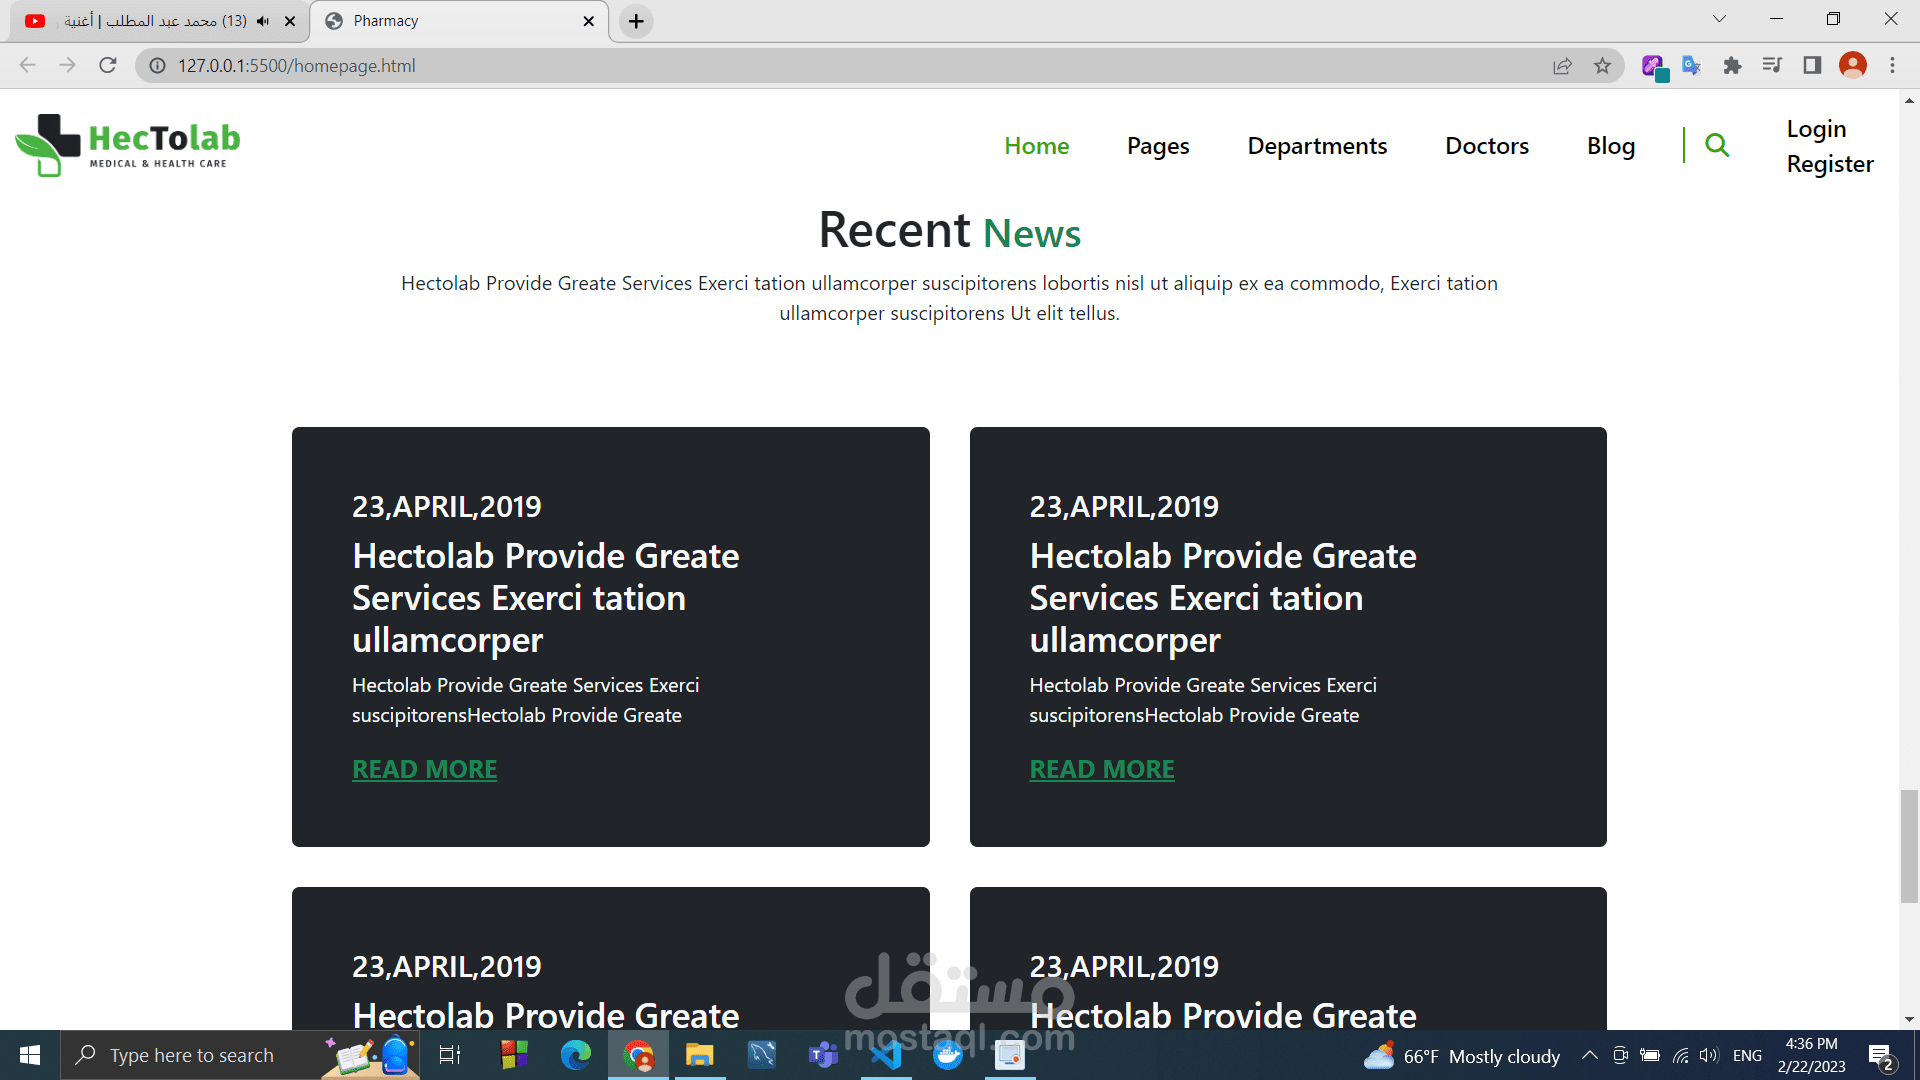
Task: Show hidden system tray icons
Action: (1589, 1056)
